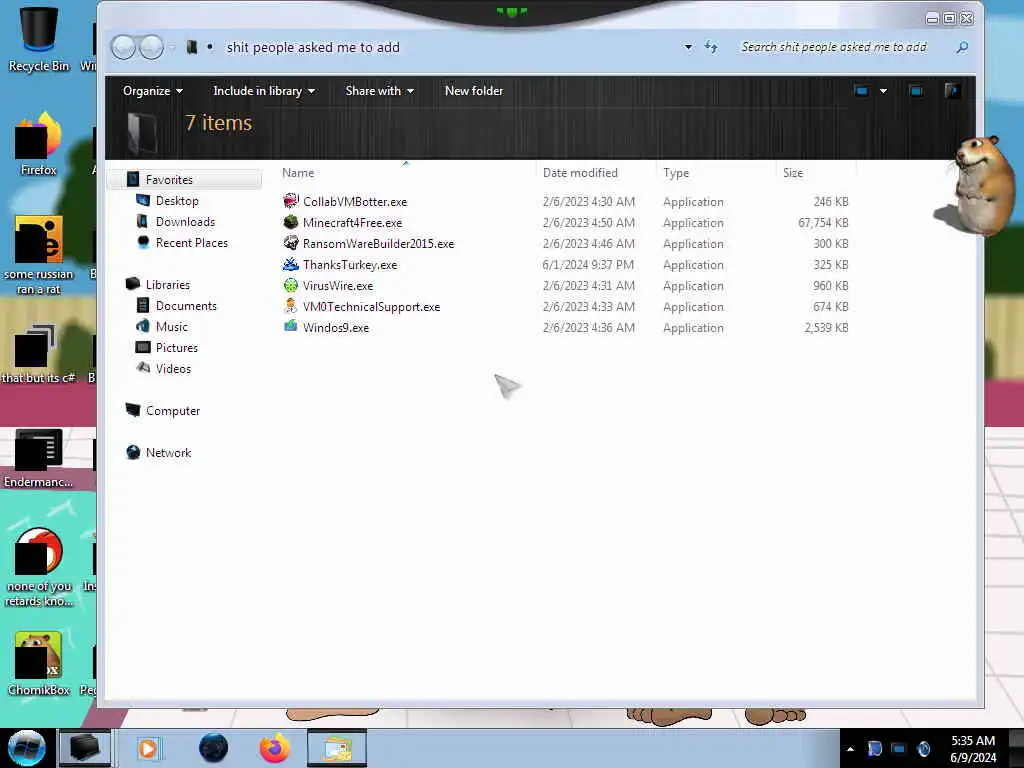The width and height of the screenshot is (1024, 768).
Task: Open the Share with menu
Action: coord(379,91)
